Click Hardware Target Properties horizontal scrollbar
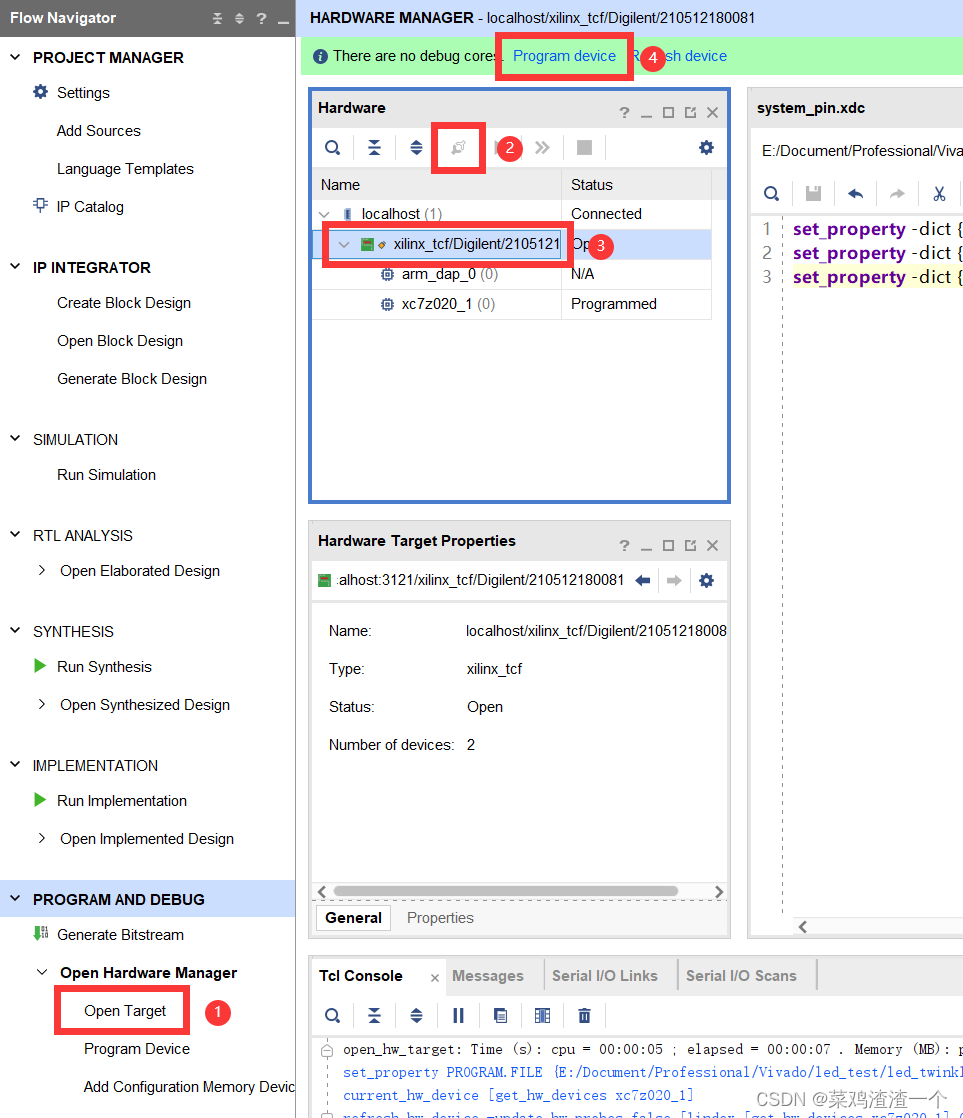Screen dimensions: 963x1118 pyautogui.click(x=505, y=891)
